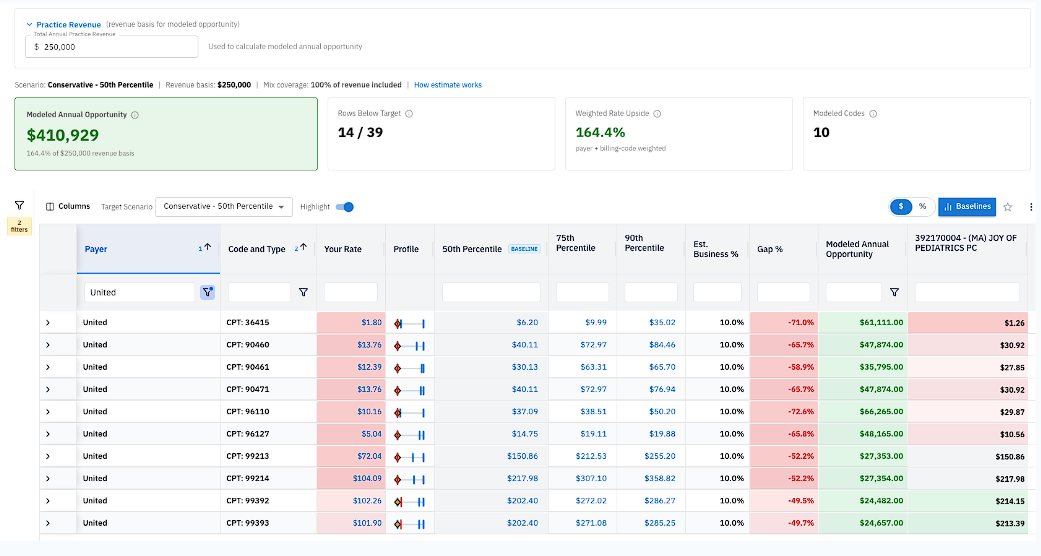Click the Weighted Rate Upside 164.4% card
The image size is (1041, 556).
click(x=679, y=134)
